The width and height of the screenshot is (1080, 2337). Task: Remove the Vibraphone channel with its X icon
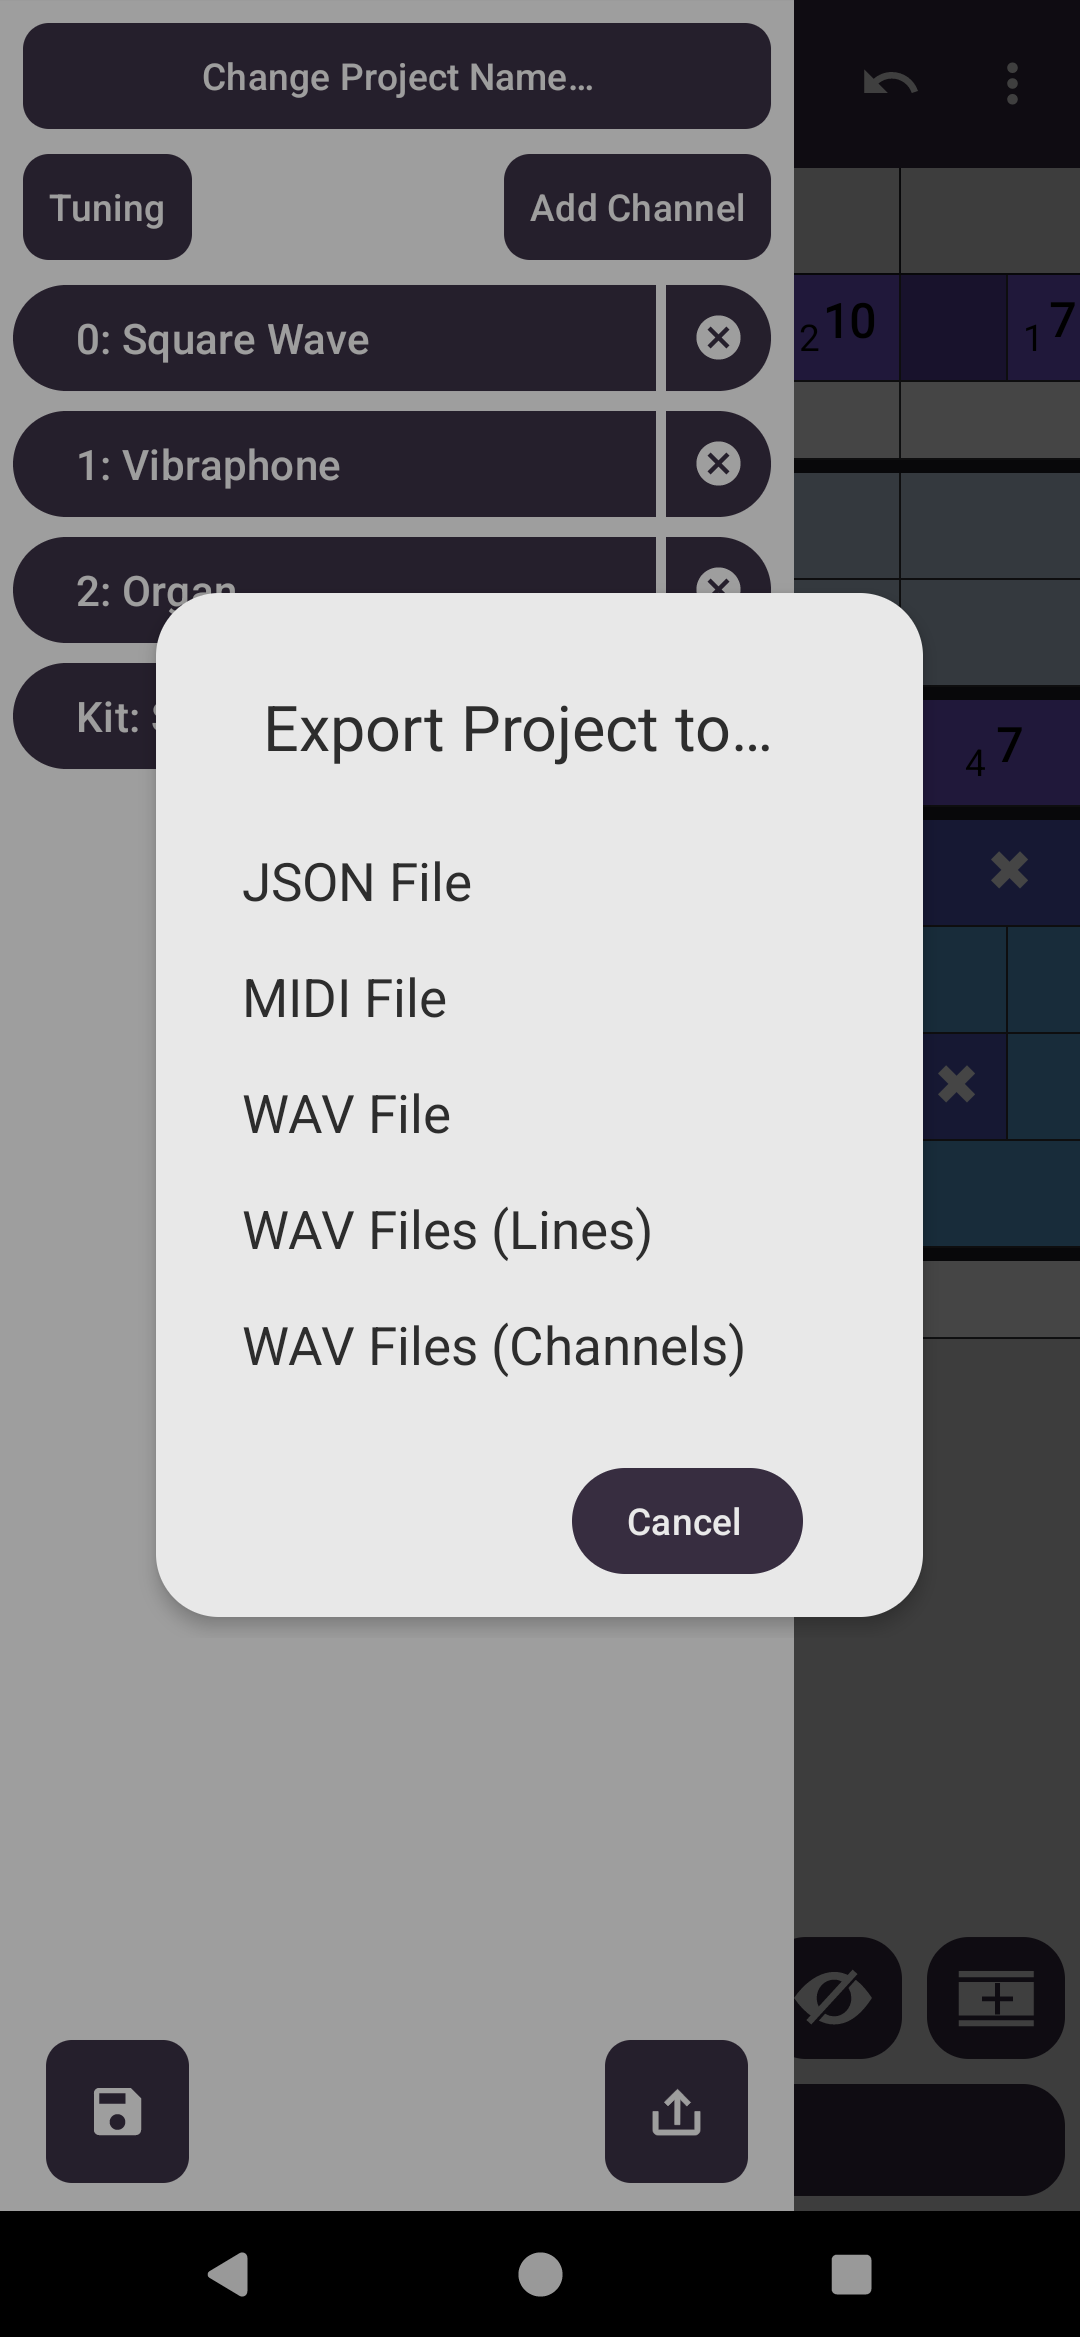pos(718,464)
